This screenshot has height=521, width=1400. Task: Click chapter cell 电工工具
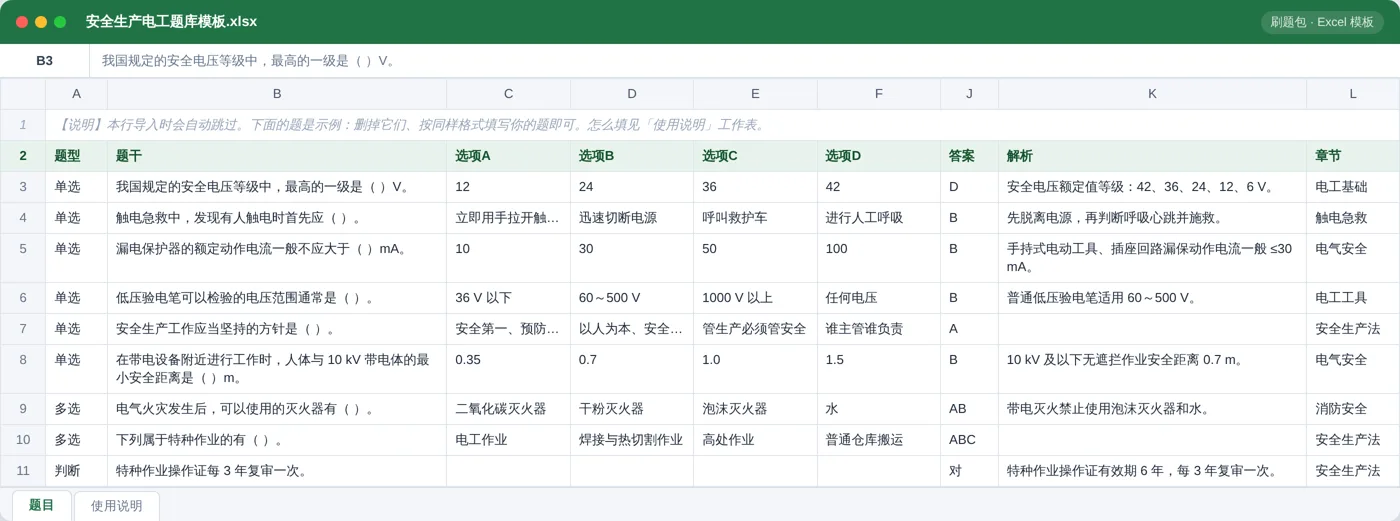click(x=1353, y=298)
